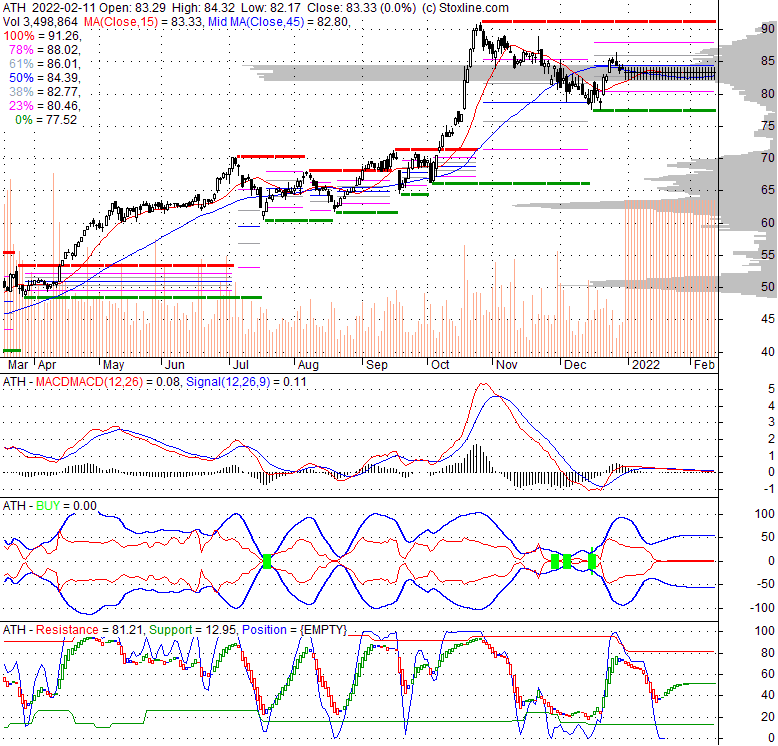Click the '23% = 80.46' level label
The height and width of the screenshot is (746, 778).
(x=45, y=105)
